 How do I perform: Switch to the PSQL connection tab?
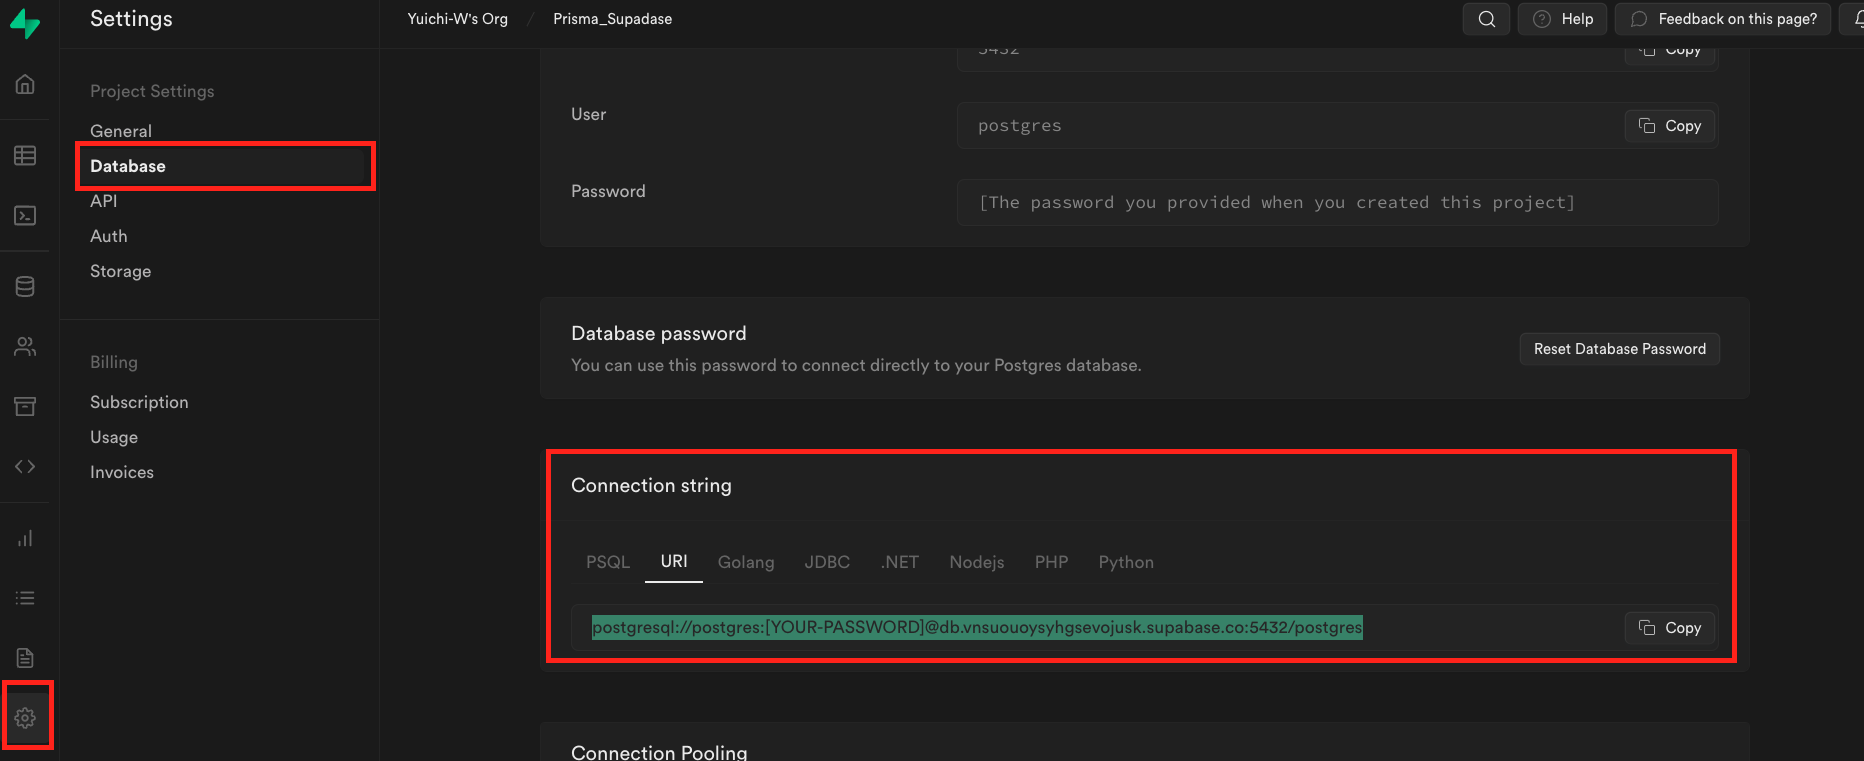[x=608, y=562]
